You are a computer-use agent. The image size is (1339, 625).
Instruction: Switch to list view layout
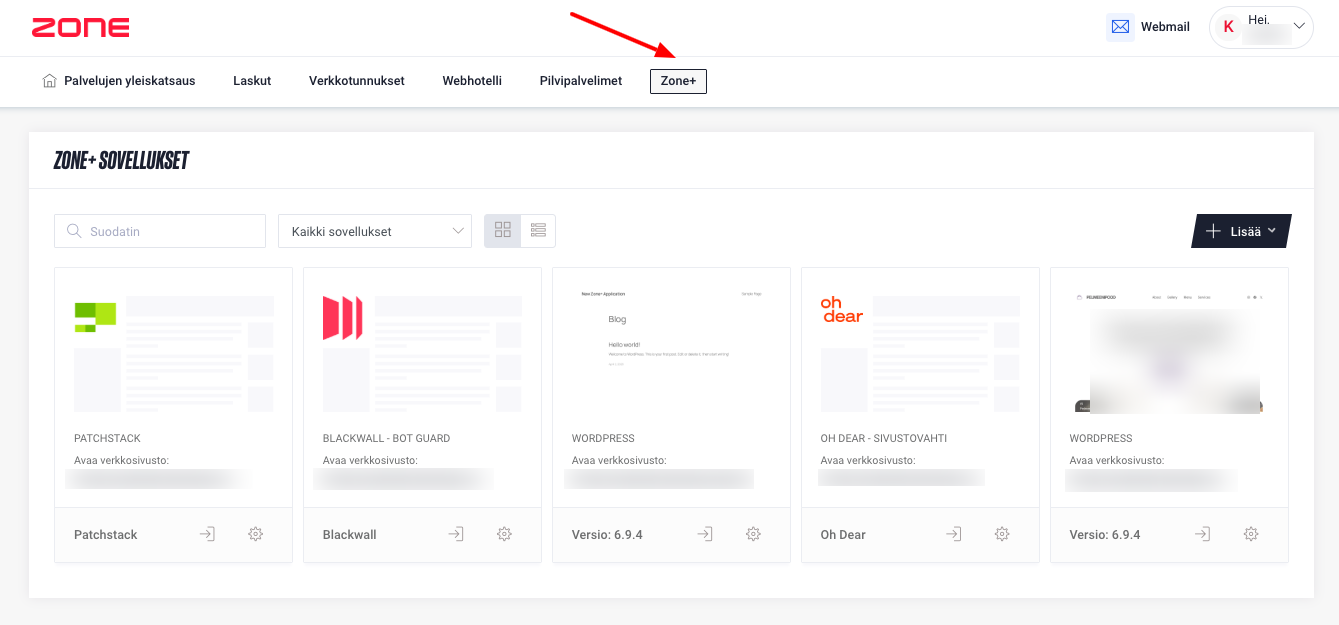538,231
